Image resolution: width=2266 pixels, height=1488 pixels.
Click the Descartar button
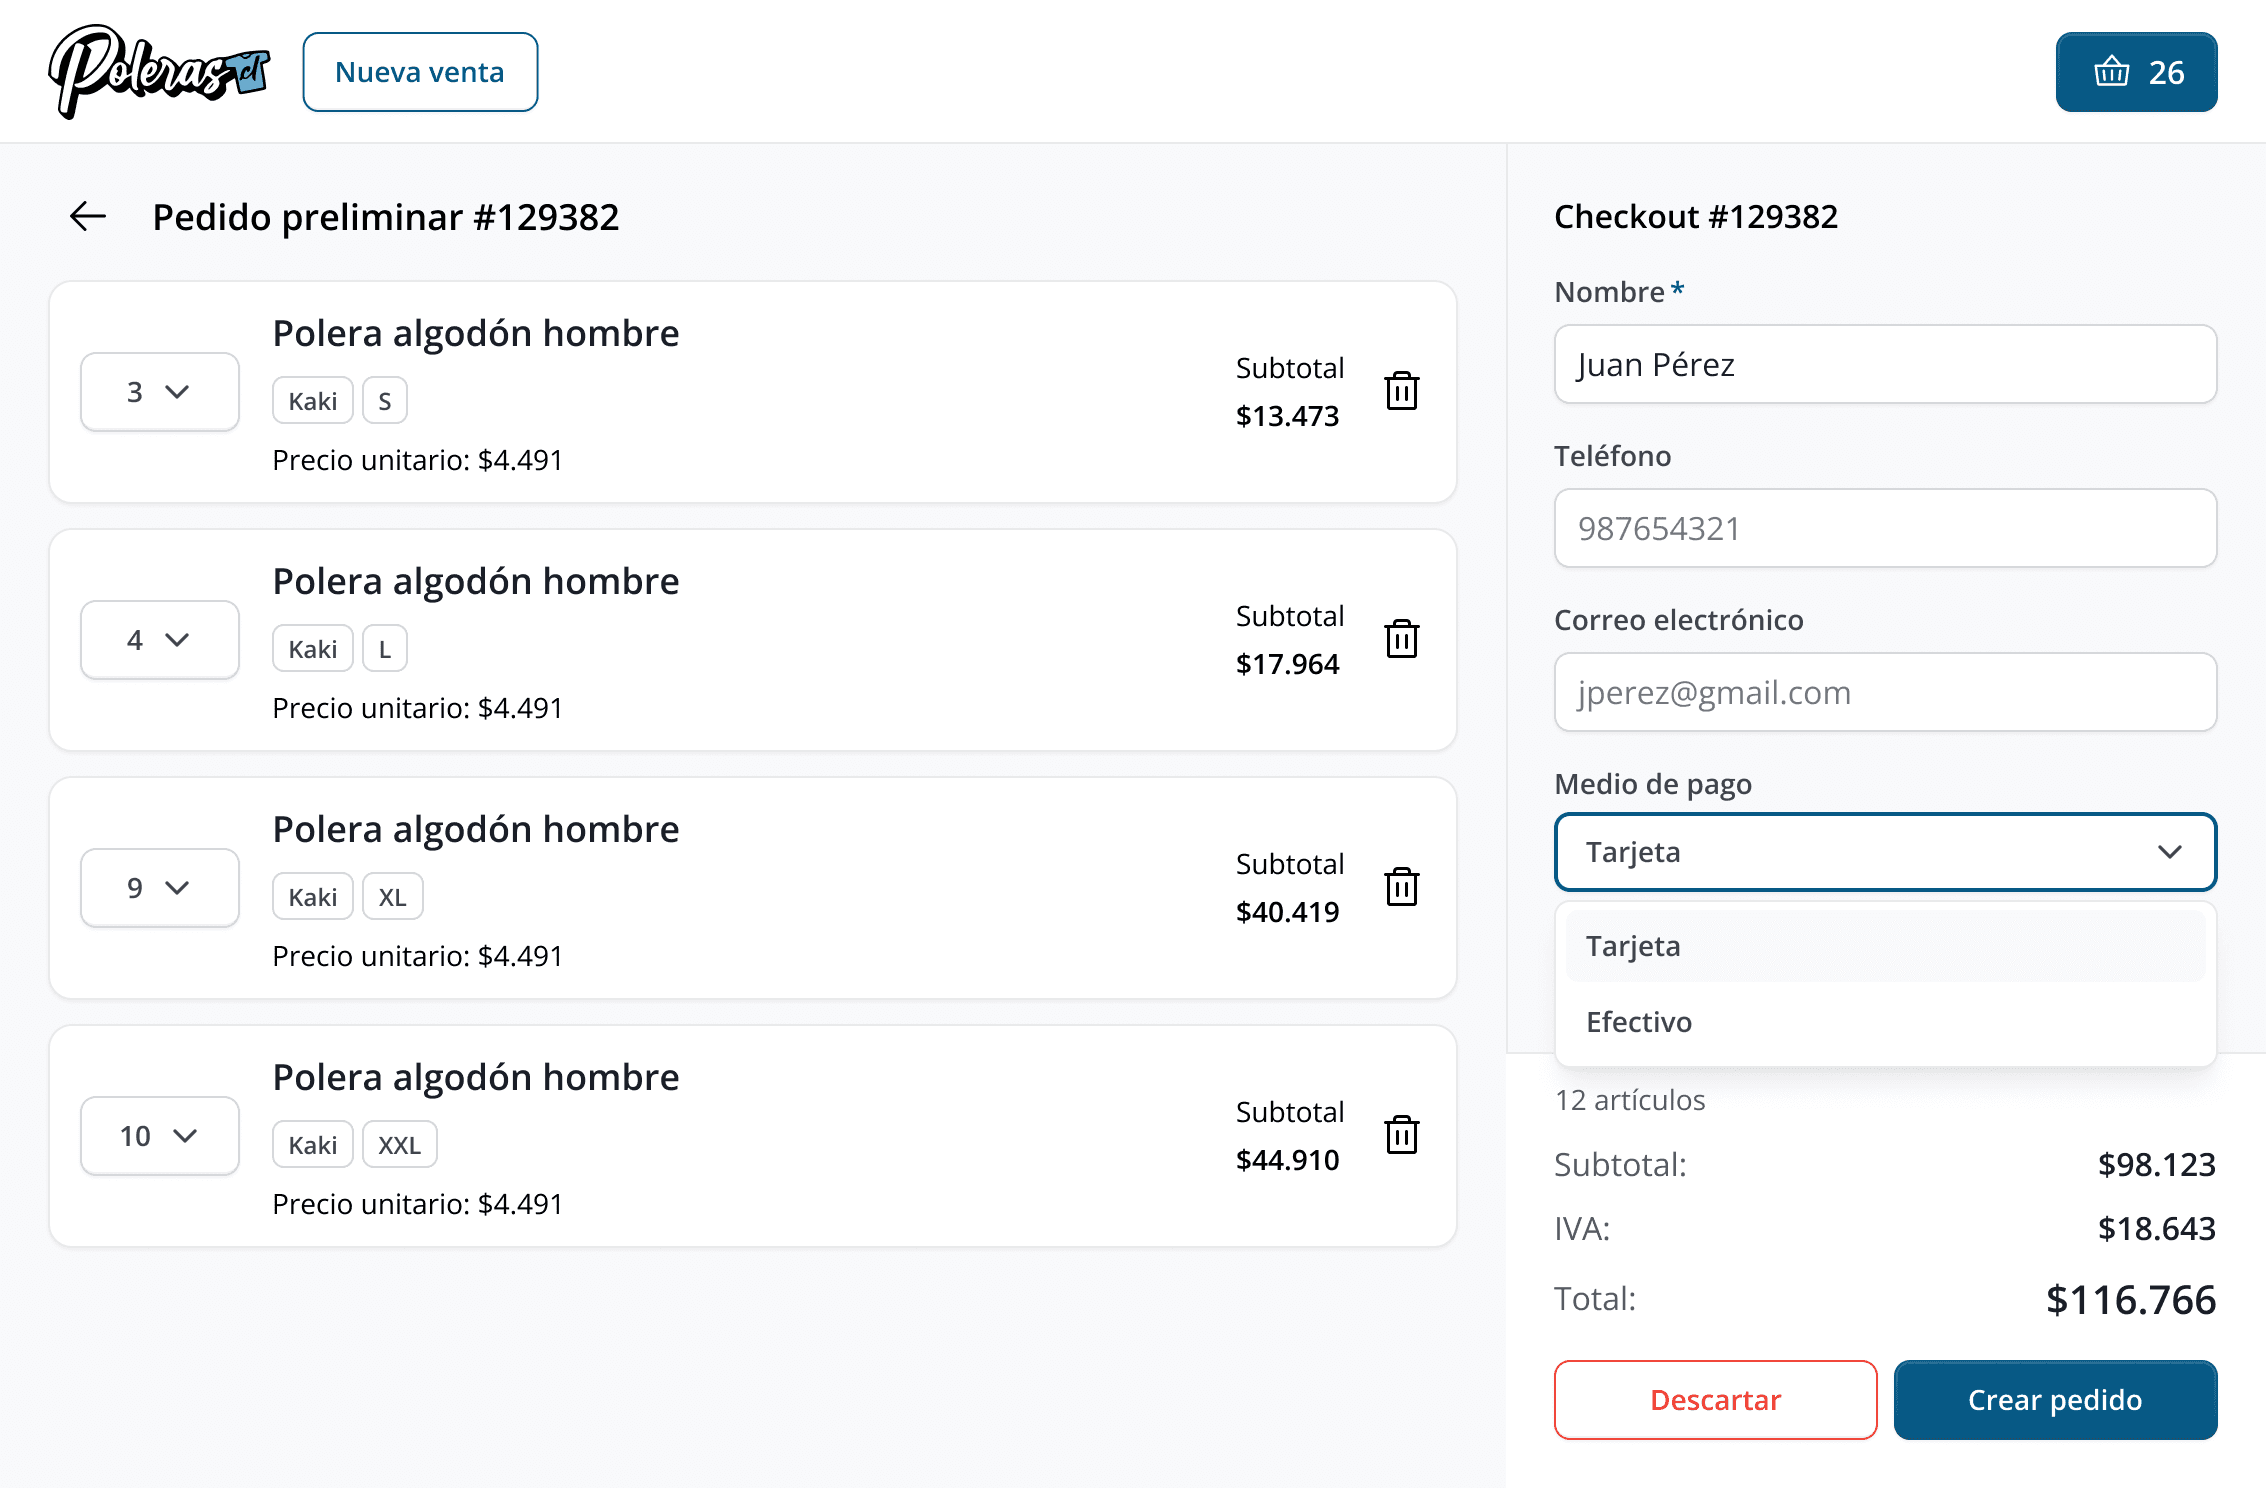[x=1715, y=1400]
